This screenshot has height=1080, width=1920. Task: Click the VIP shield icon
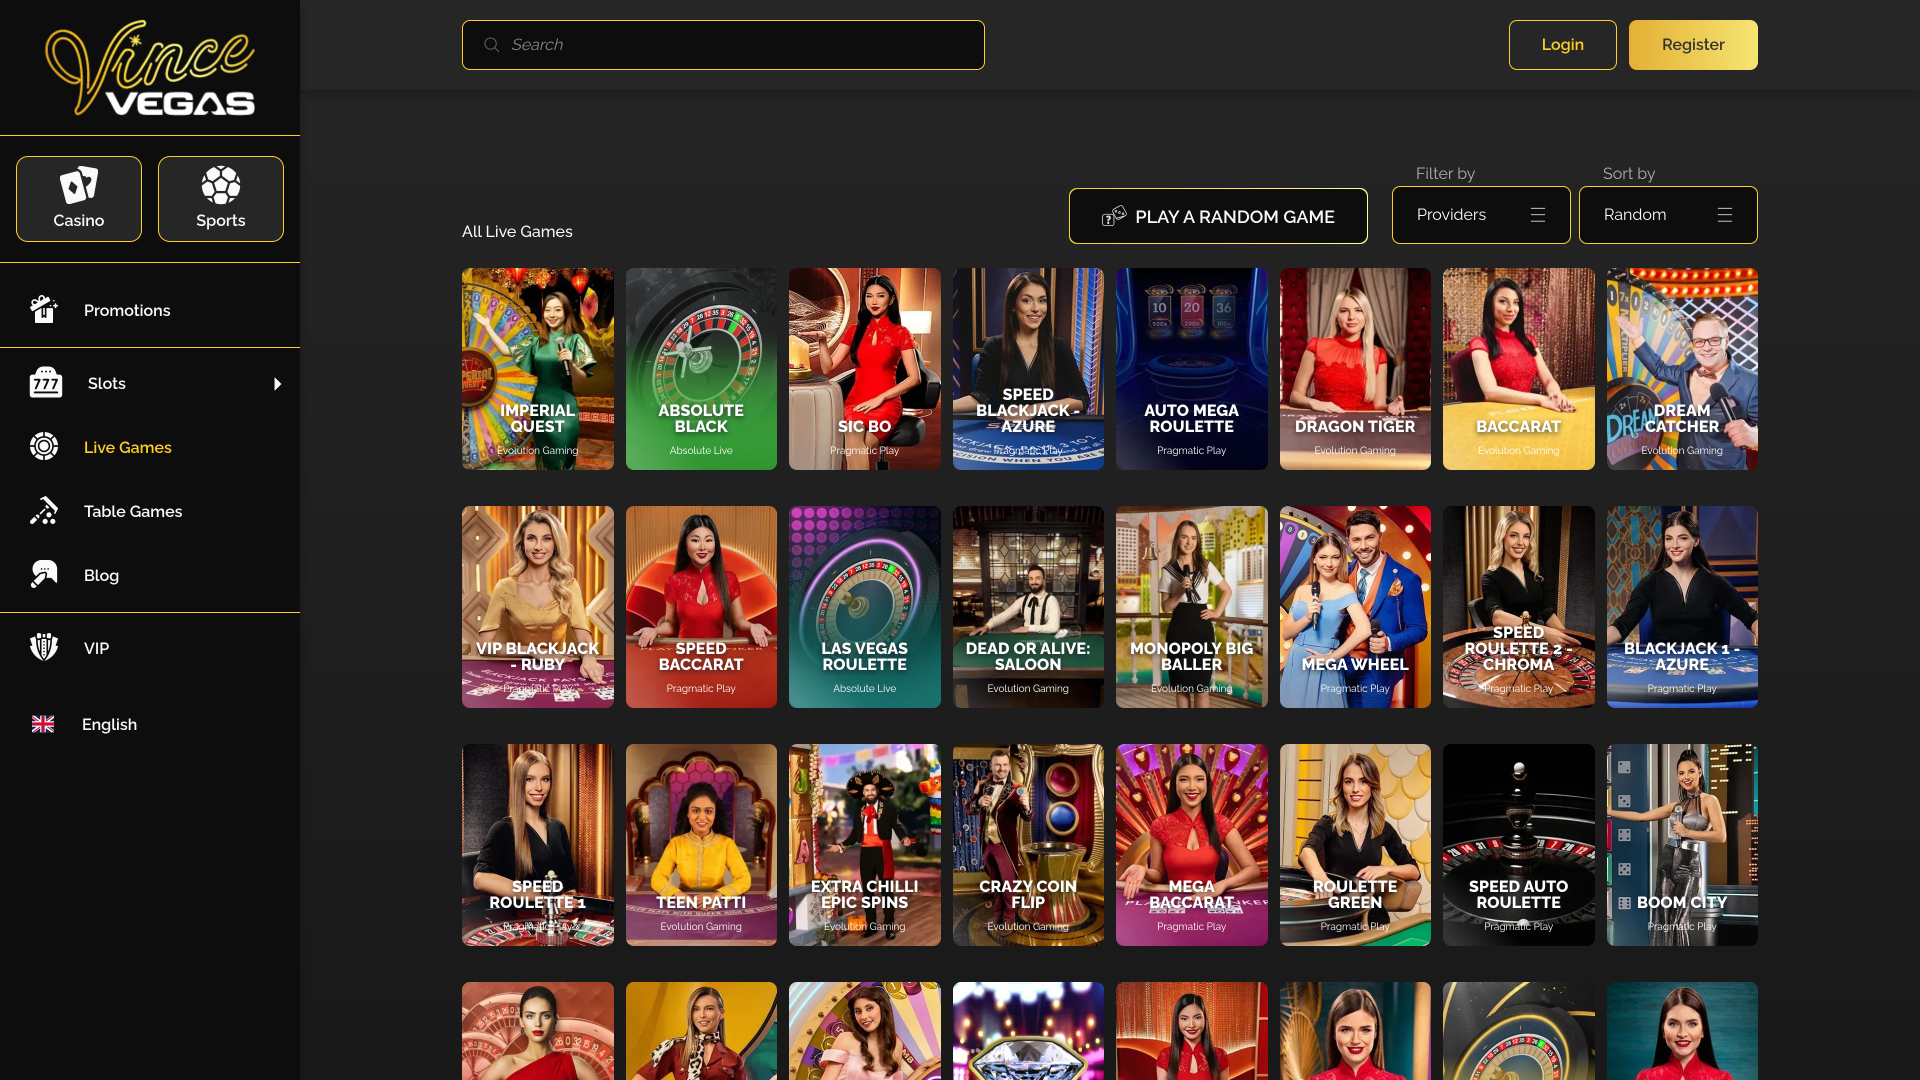click(x=44, y=647)
